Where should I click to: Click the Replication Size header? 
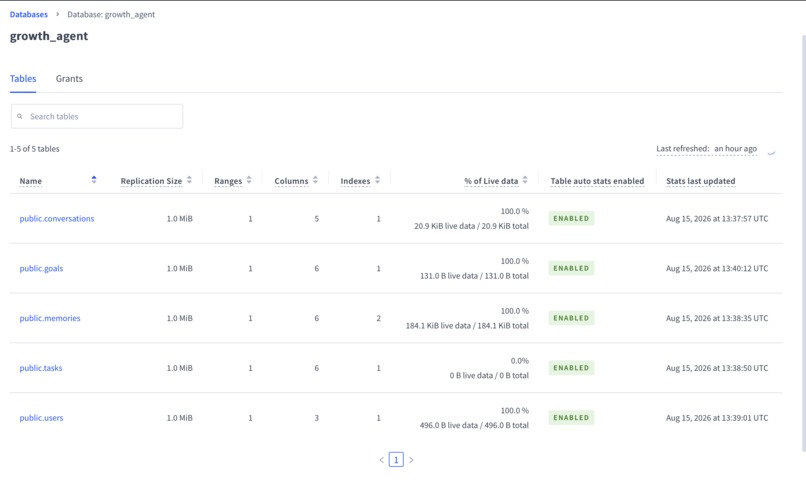(151, 181)
